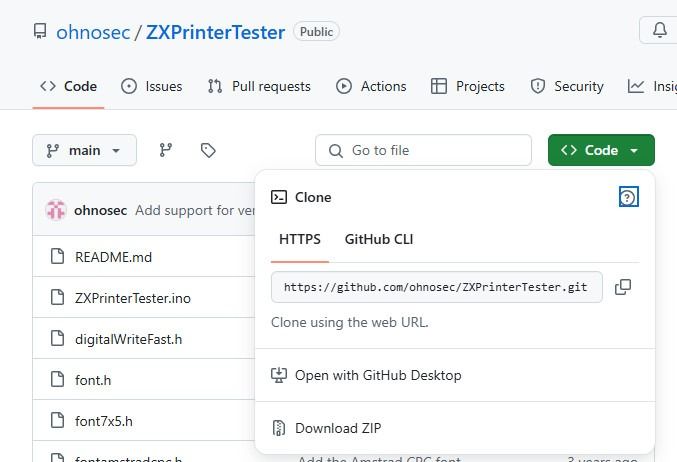Click the file icon next to ZXPrinterTester.ino
This screenshot has height=462, width=677.
(x=57, y=297)
